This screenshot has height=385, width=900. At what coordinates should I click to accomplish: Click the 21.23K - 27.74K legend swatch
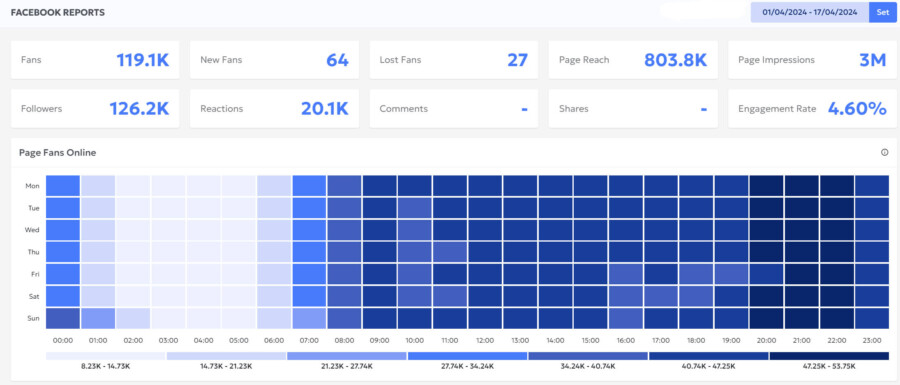pos(347,356)
